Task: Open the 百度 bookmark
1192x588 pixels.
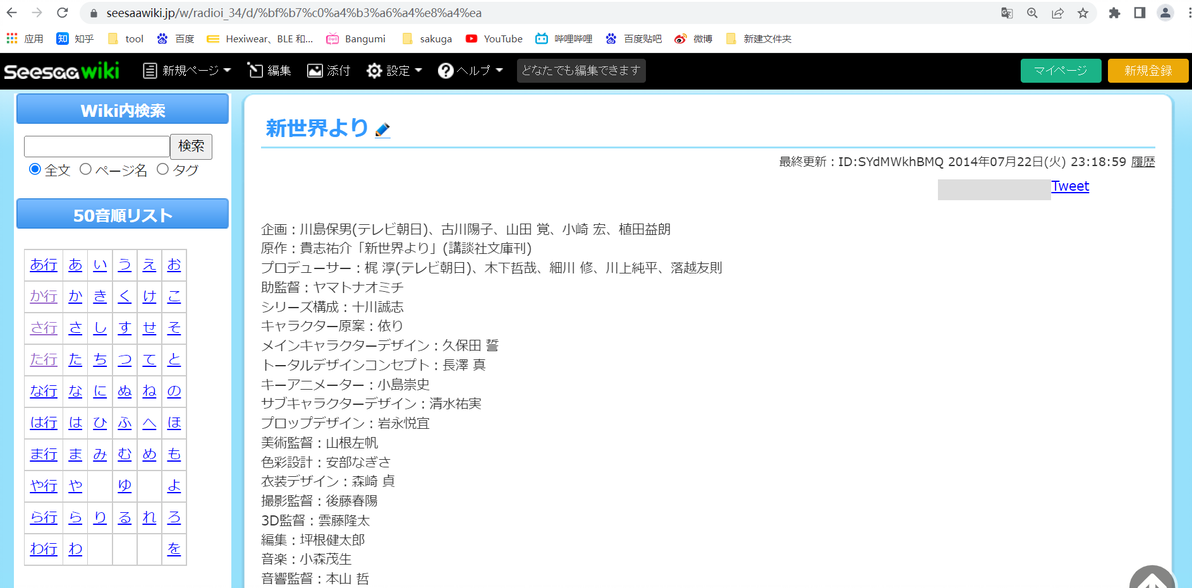Action: coord(176,39)
